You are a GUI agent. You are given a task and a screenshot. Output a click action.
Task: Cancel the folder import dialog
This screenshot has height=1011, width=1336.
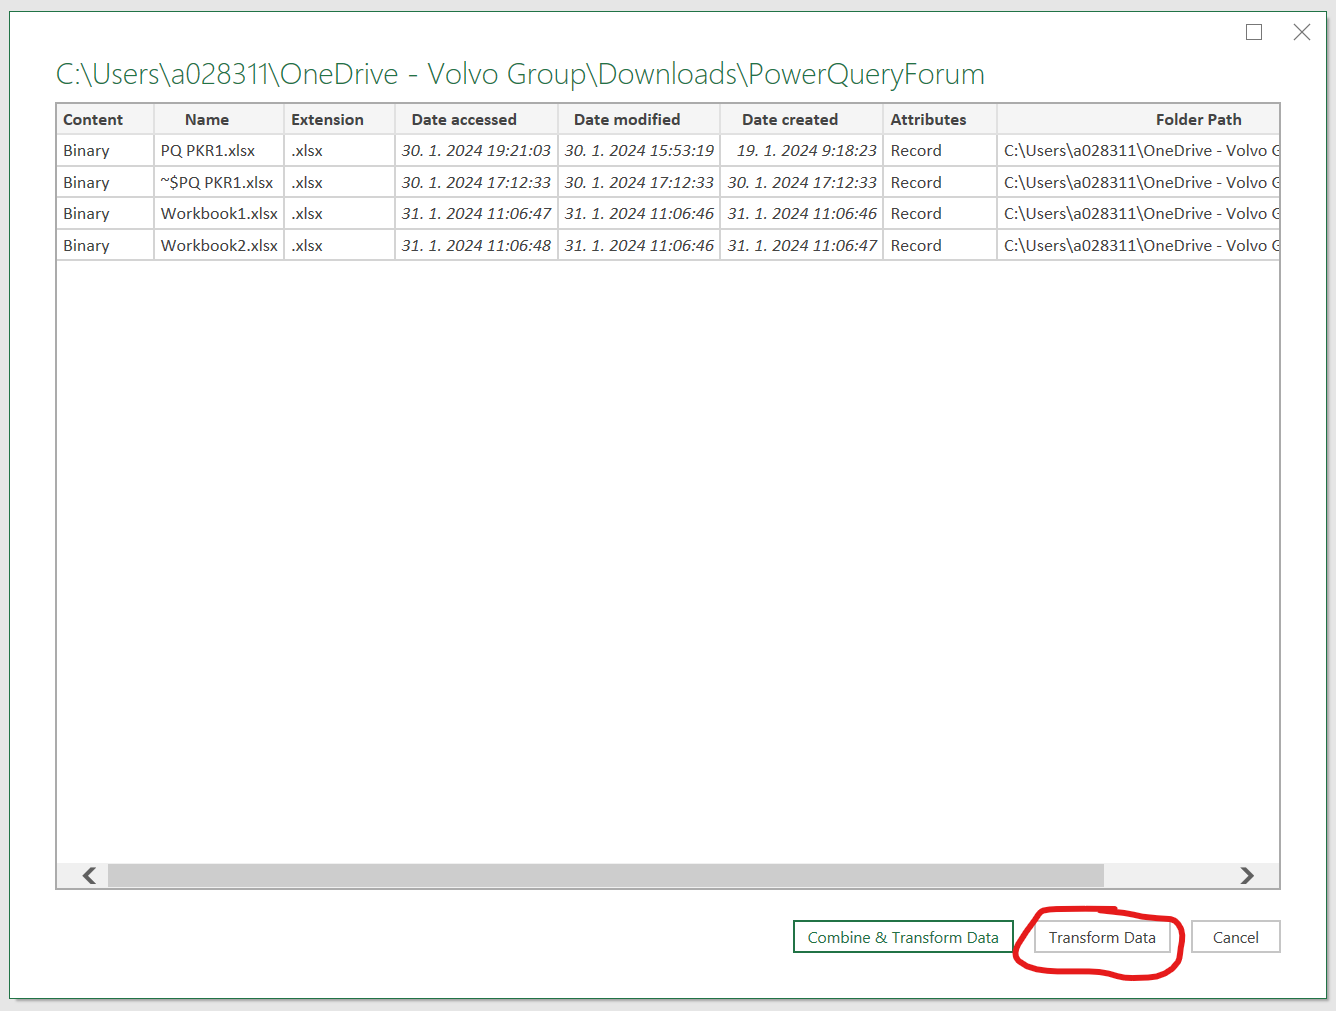pos(1236,937)
